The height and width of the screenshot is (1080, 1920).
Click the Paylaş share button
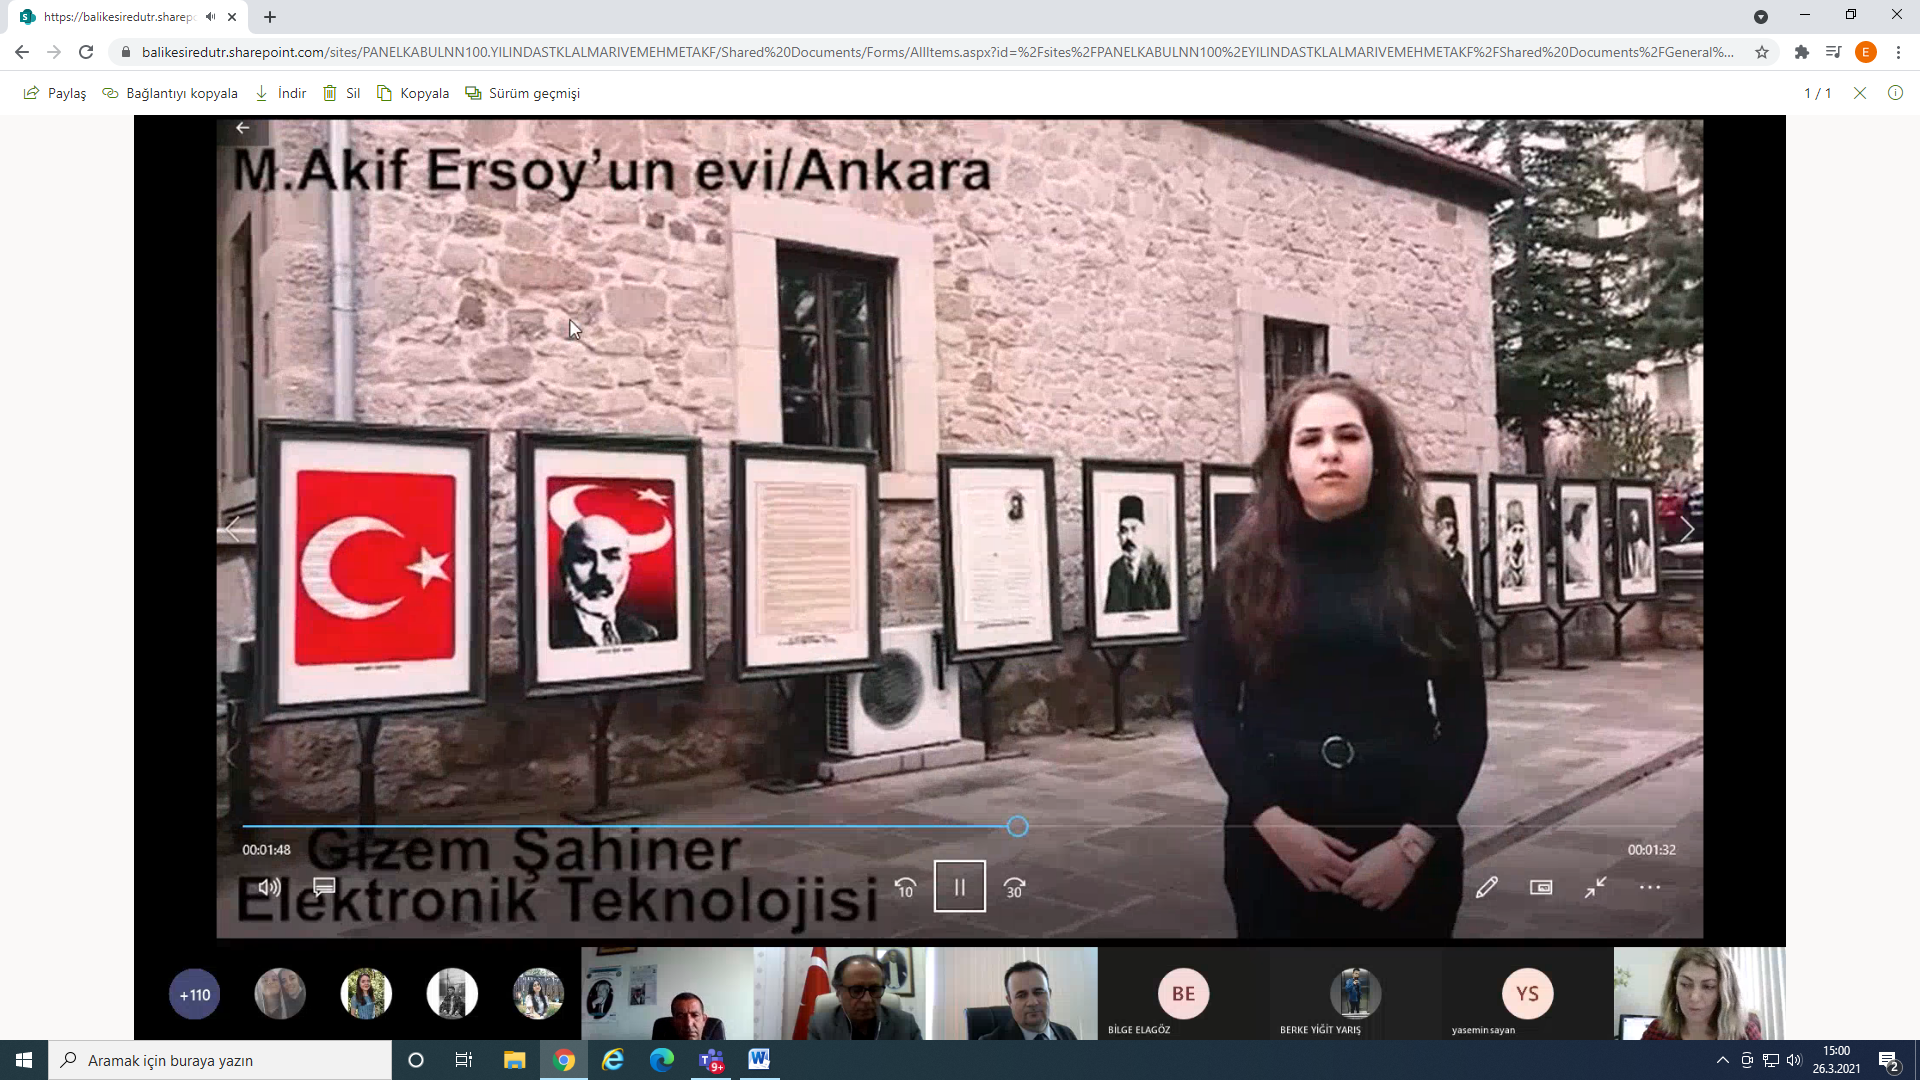click(x=55, y=93)
